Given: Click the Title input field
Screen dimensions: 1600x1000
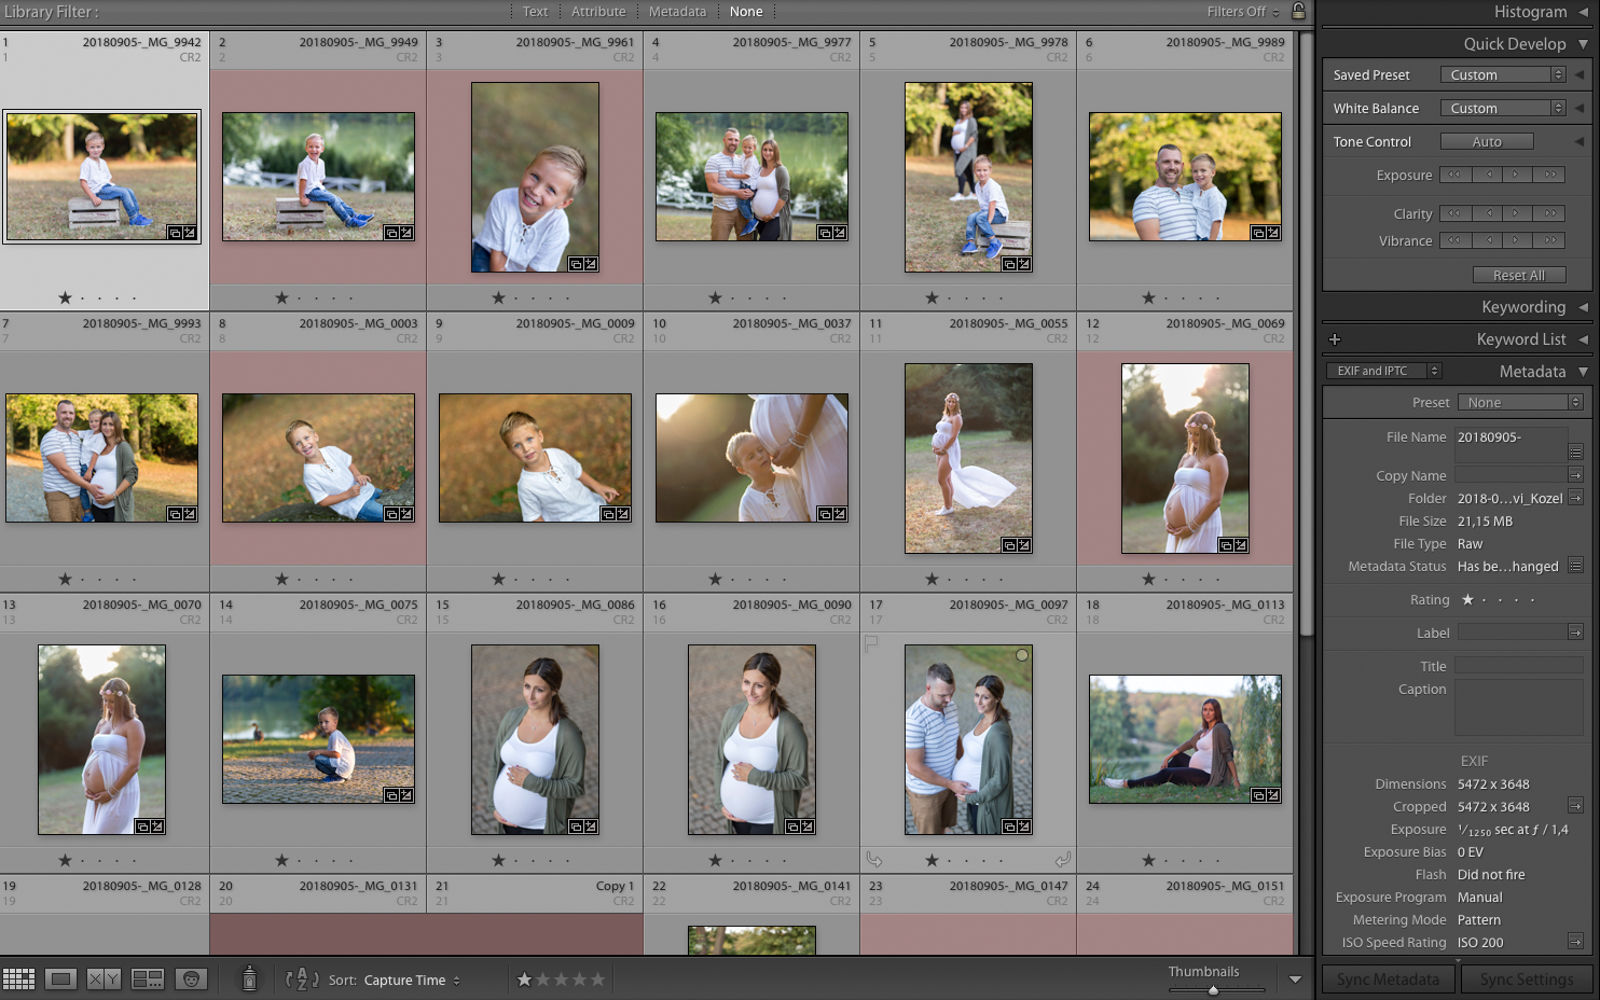Looking at the screenshot, I should pyautogui.click(x=1518, y=666).
